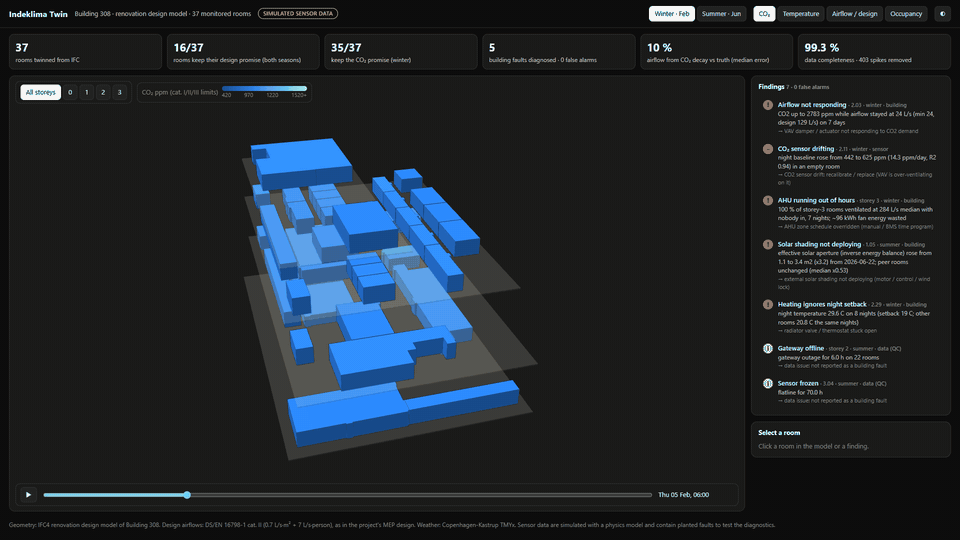Click the timeline slider handle
The image size is (960, 540).
point(187,495)
